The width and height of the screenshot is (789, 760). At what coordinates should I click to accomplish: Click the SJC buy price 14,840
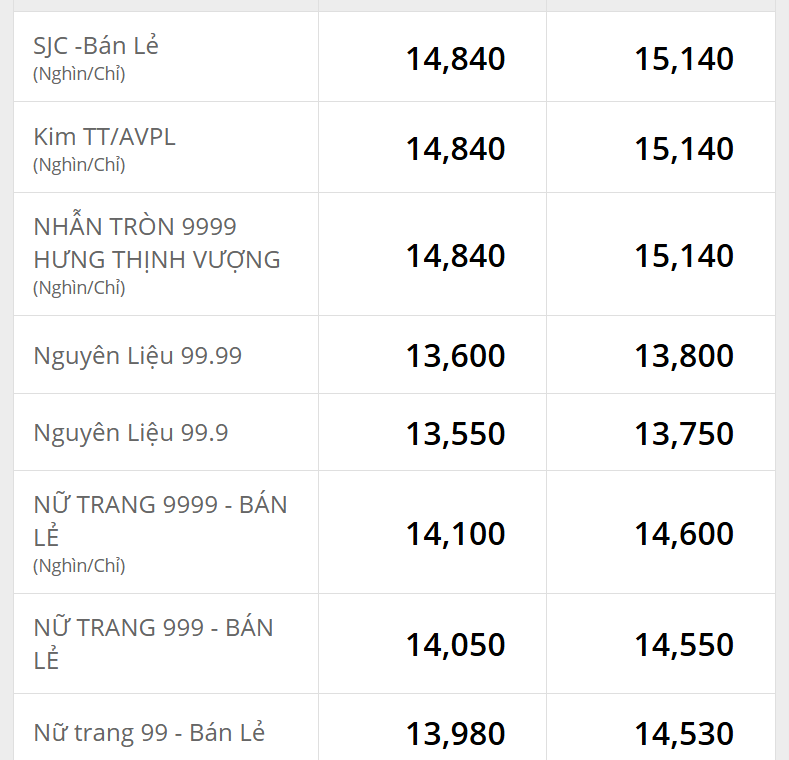coord(455,59)
